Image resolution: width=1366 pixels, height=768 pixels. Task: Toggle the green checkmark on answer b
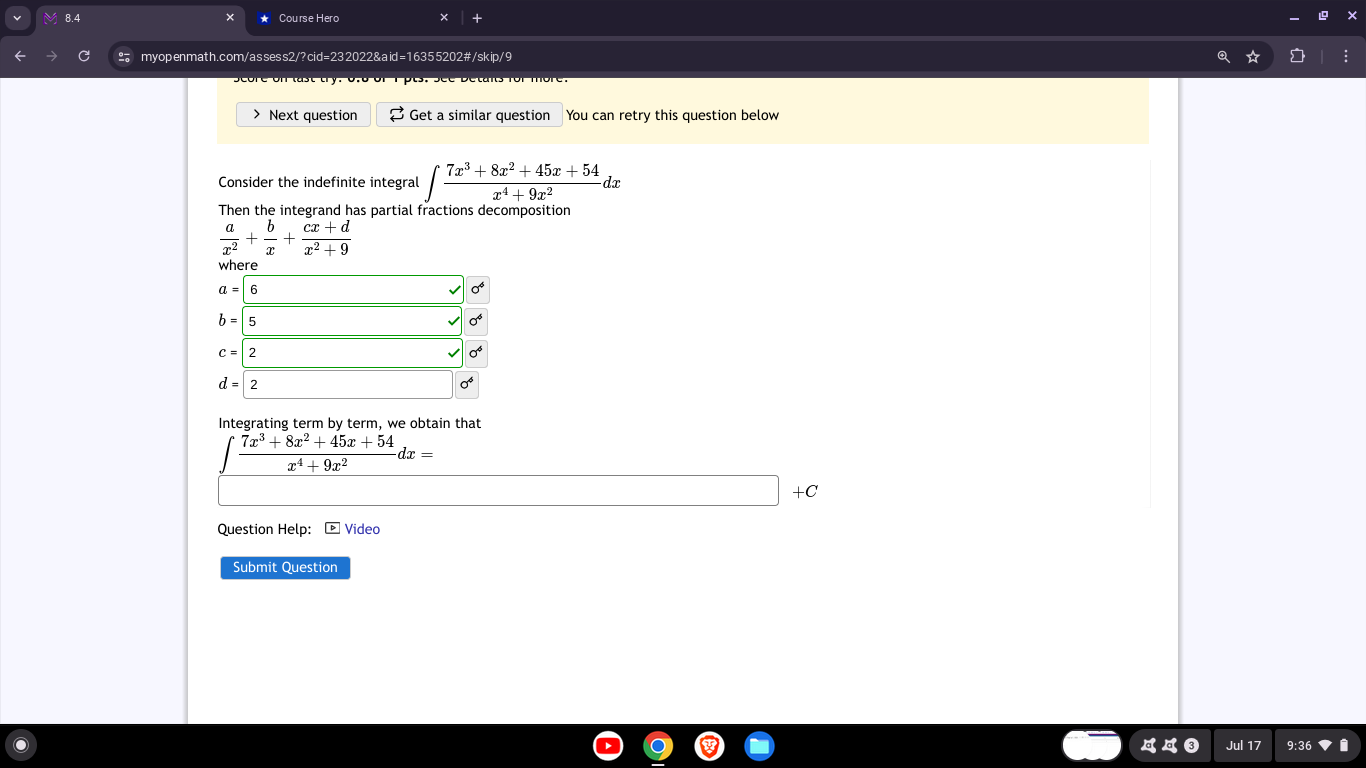[x=452, y=321]
